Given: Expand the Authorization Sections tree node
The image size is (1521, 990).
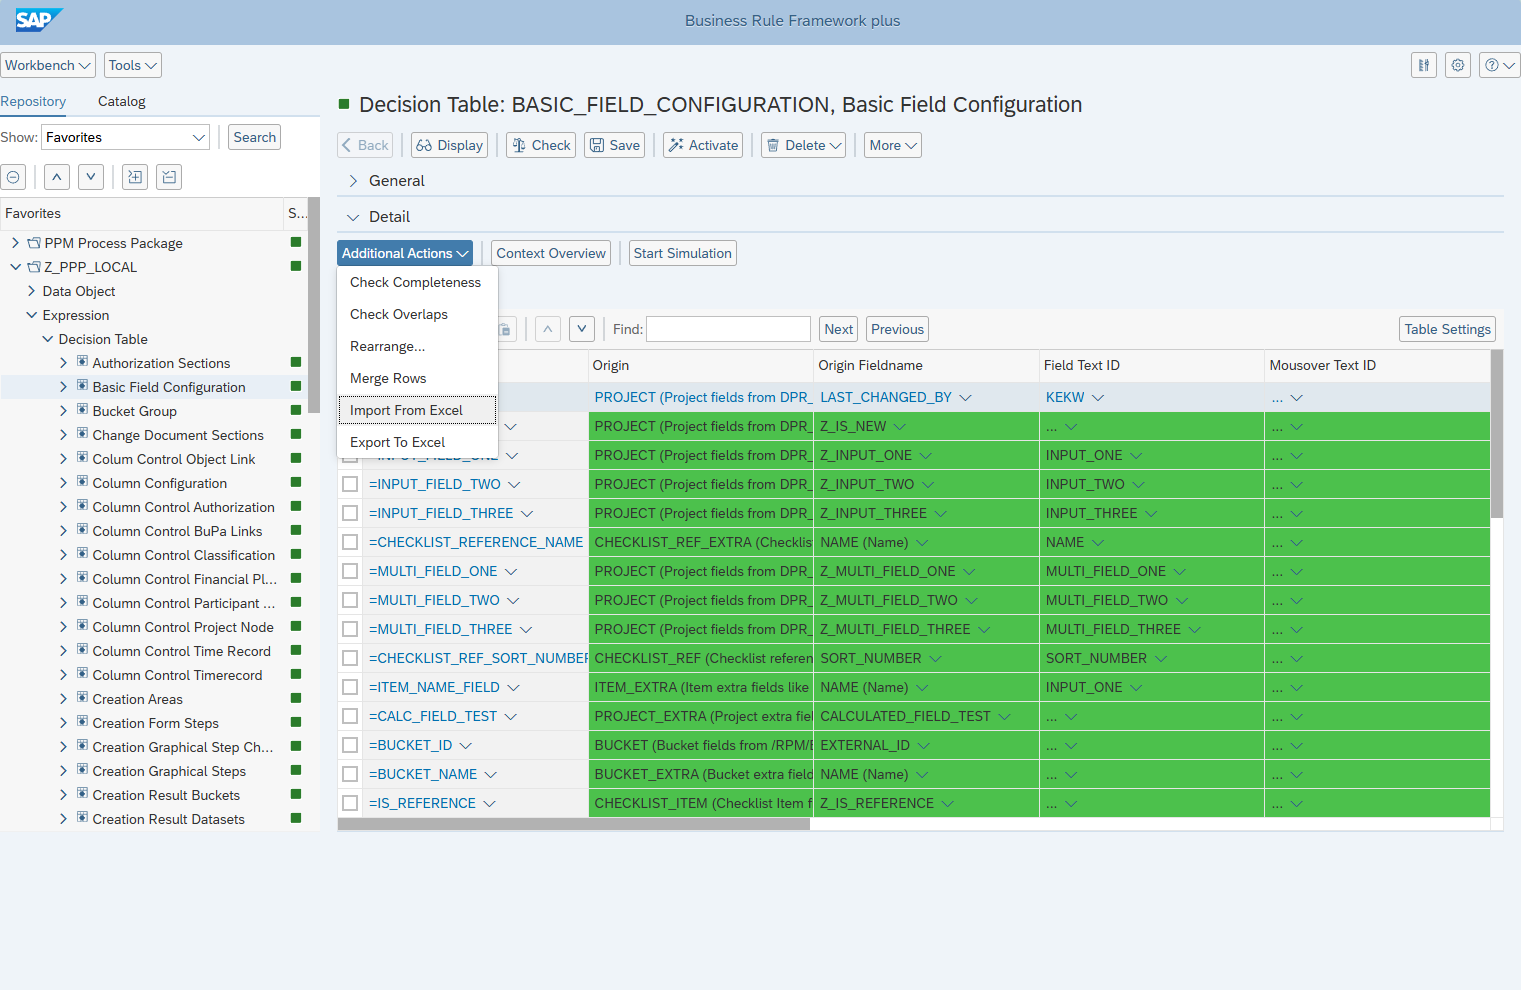Looking at the screenshot, I should tap(63, 363).
